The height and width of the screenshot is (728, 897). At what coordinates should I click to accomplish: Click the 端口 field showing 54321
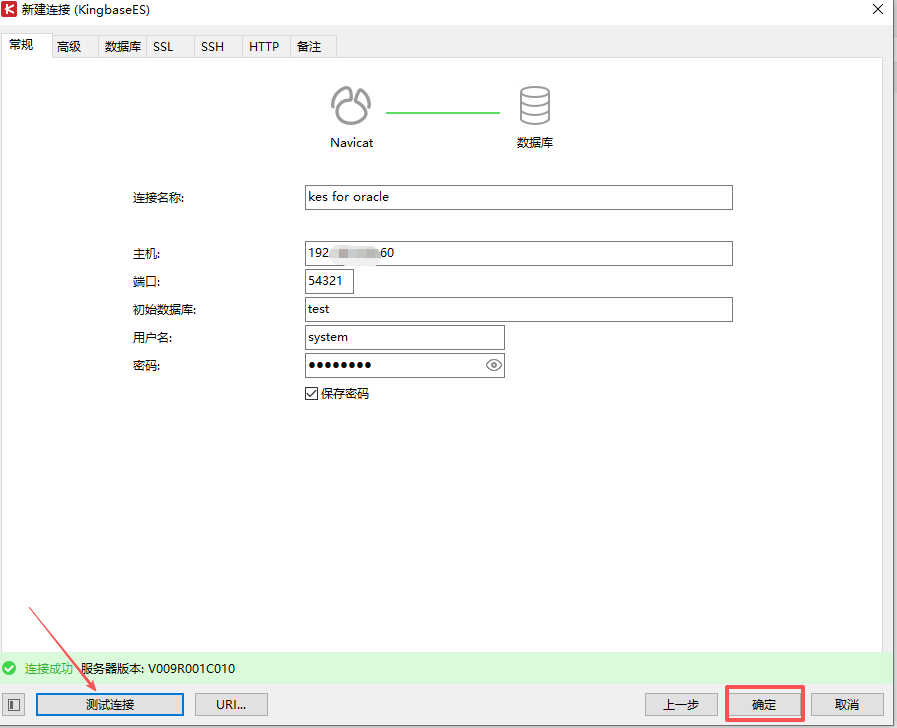click(329, 281)
